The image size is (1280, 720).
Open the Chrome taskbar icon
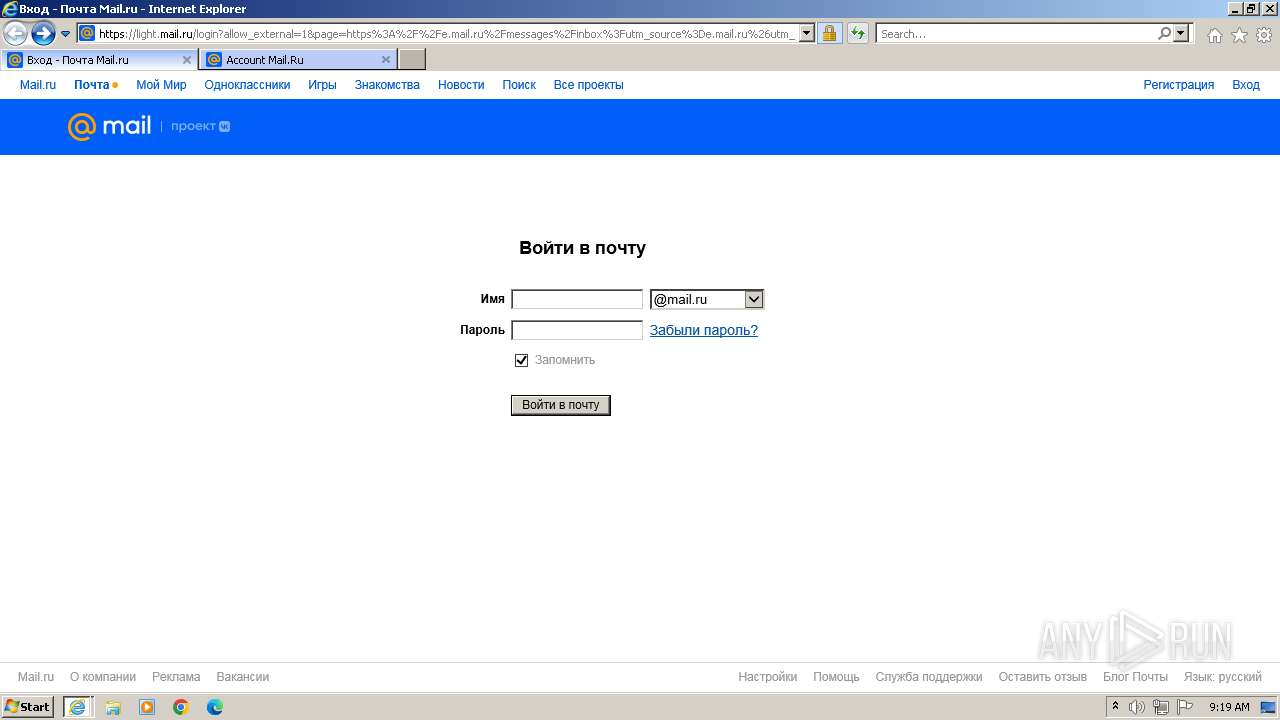coord(181,707)
